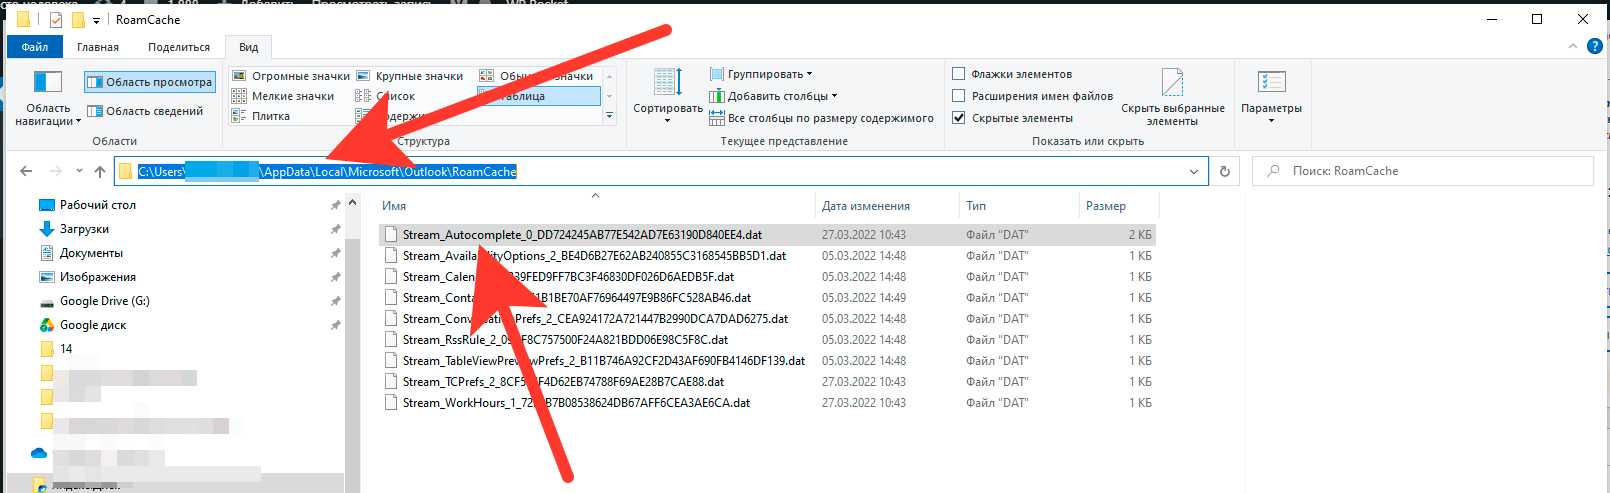Open Рабочий стол in navigation pane
This screenshot has width=1610, height=493.
97,205
